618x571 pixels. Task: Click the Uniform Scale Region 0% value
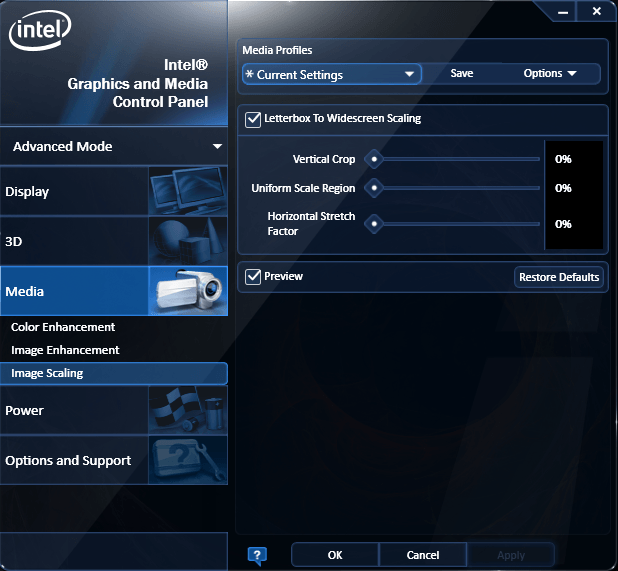[563, 188]
